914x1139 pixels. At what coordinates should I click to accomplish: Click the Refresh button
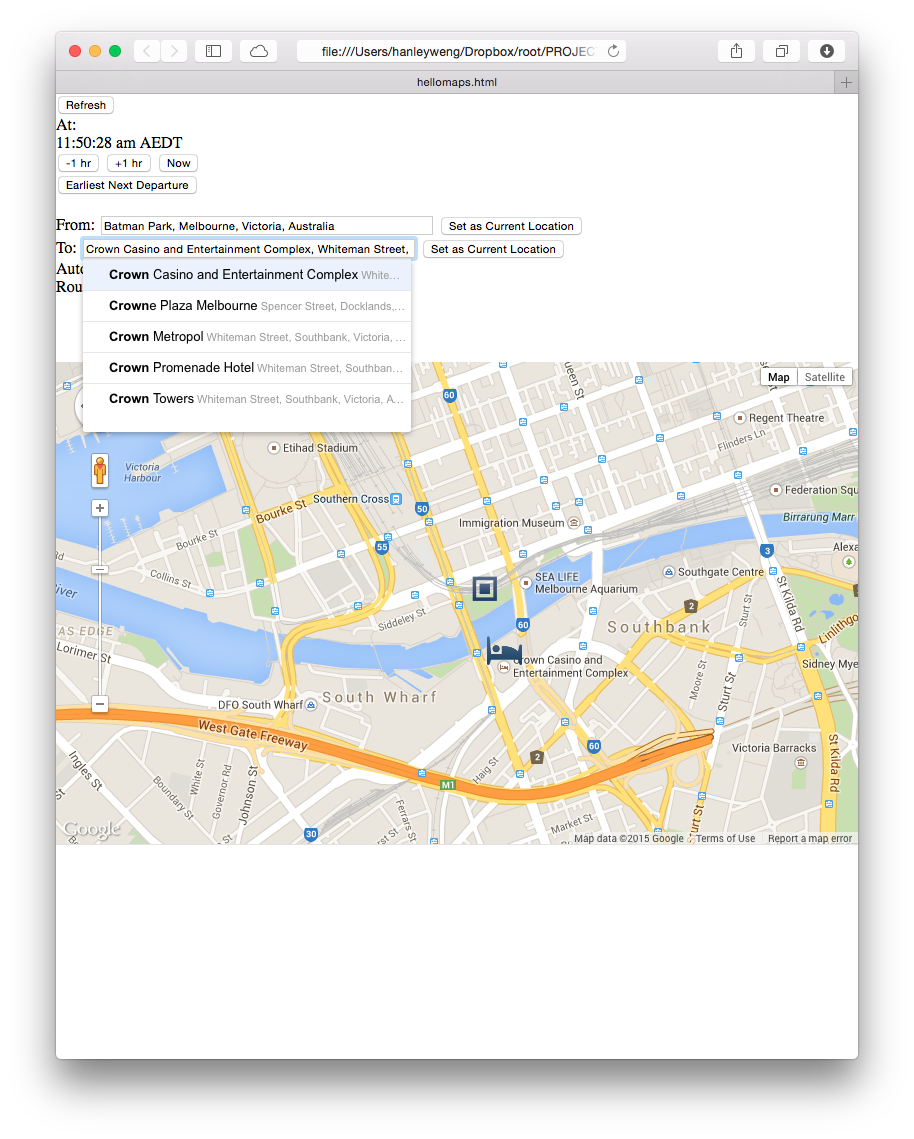(x=86, y=105)
